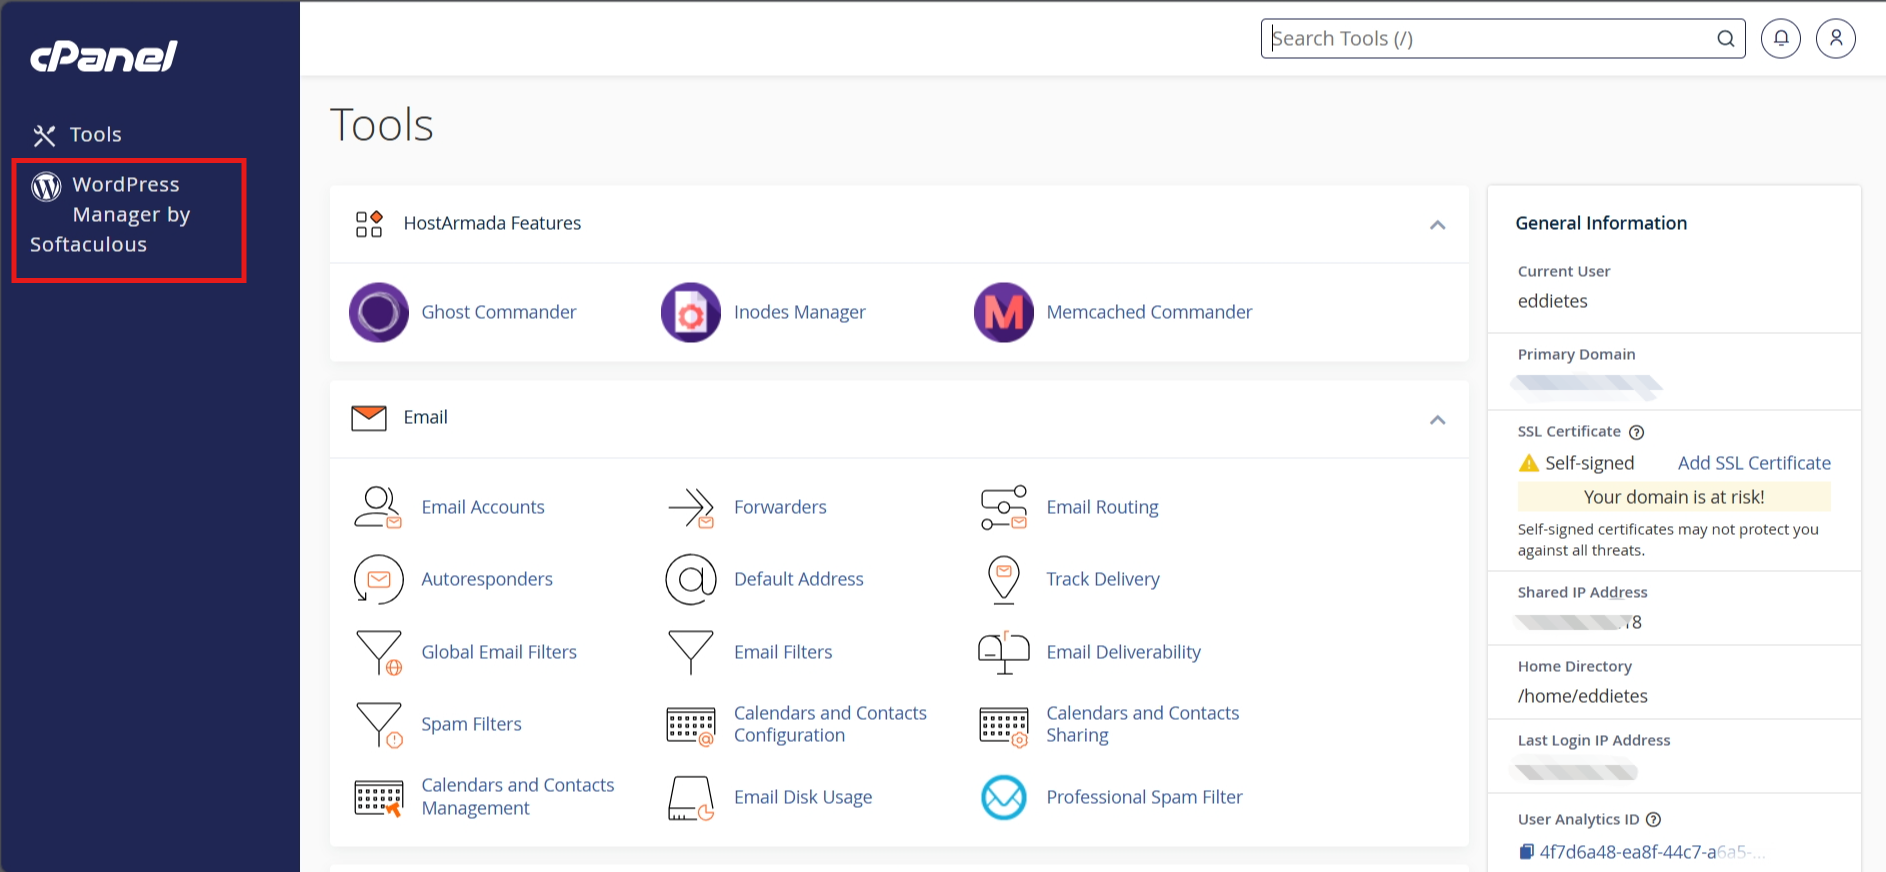Click the Spam Filters funnel icon
The image size is (1886, 872).
click(x=379, y=724)
